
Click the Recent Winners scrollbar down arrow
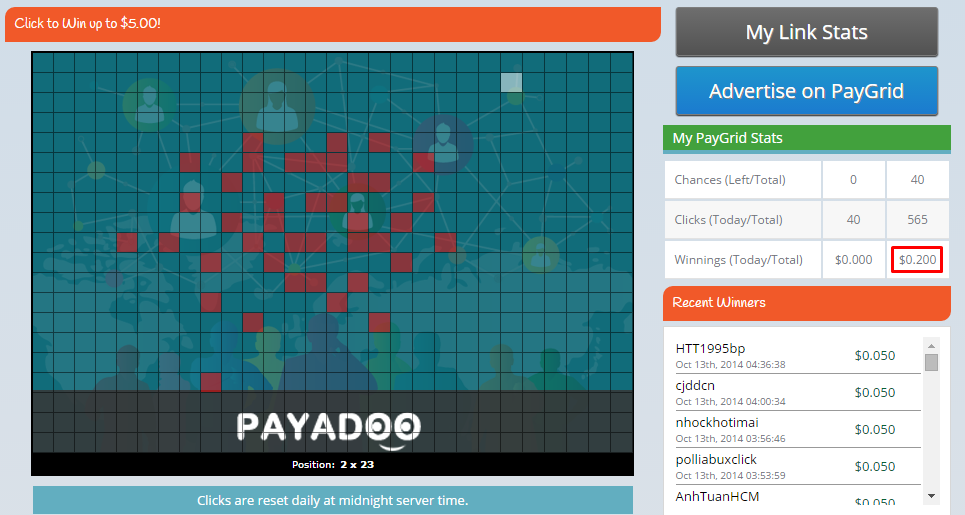931,496
